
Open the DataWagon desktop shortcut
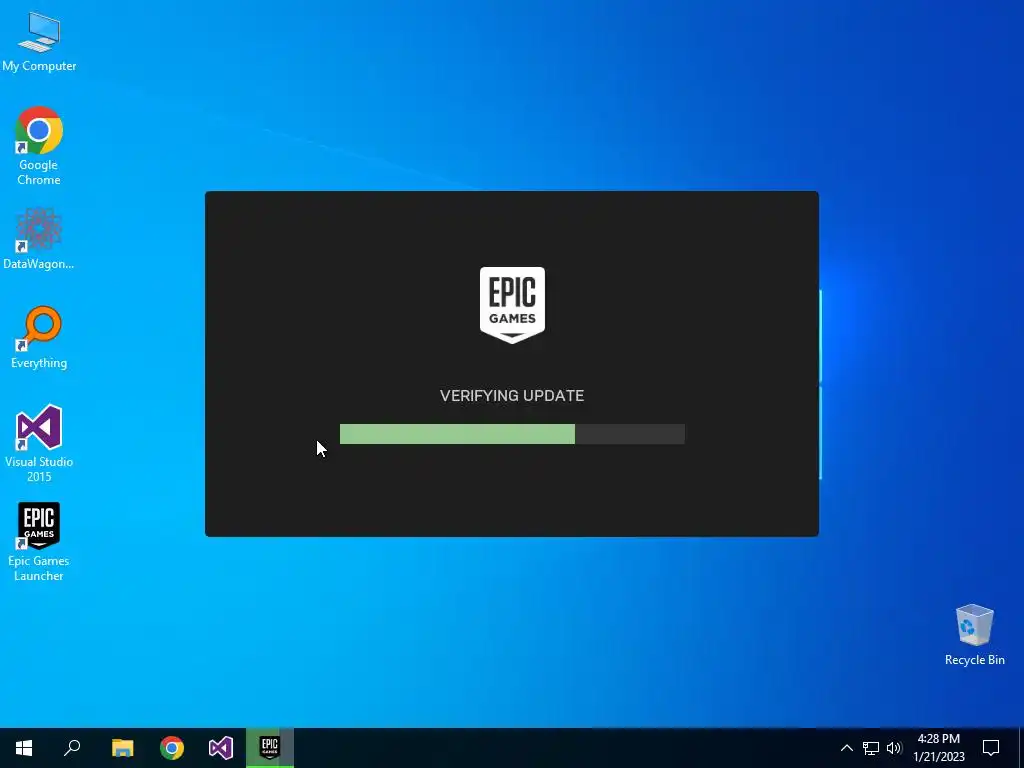[39, 239]
